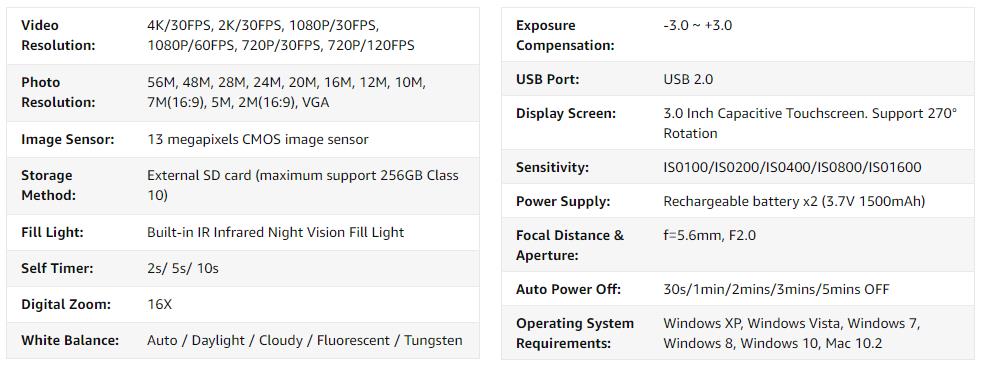Click the 4K/30FPS video resolution text

(281, 35)
